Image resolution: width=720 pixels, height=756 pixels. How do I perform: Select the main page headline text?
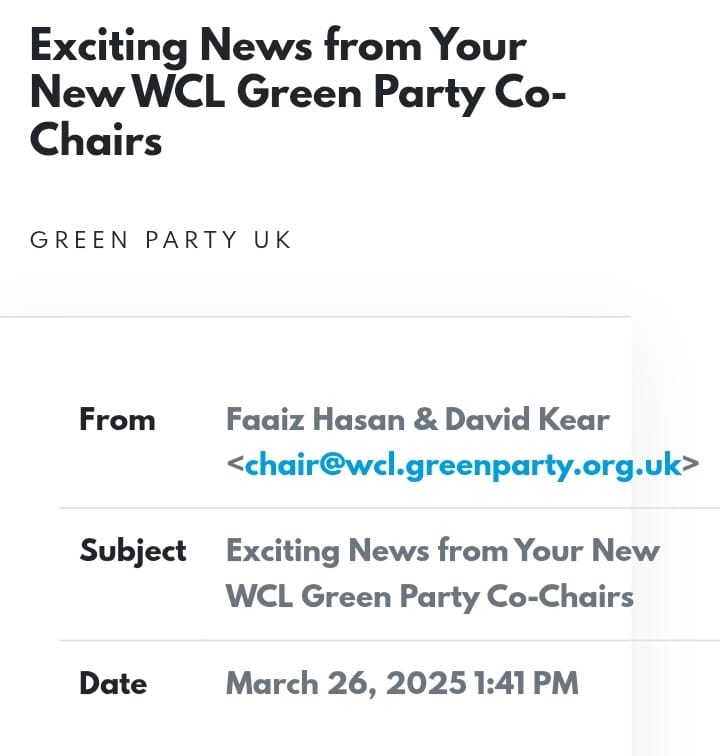point(298,92)
